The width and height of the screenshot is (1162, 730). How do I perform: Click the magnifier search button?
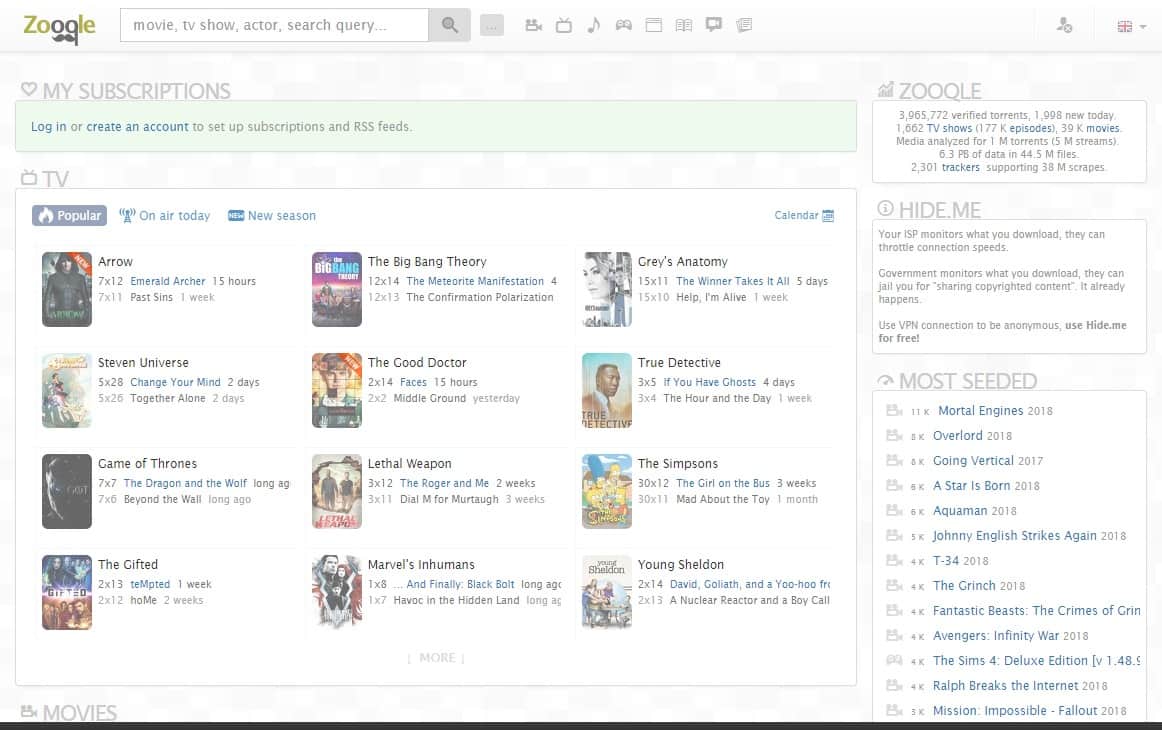[449, 25]
